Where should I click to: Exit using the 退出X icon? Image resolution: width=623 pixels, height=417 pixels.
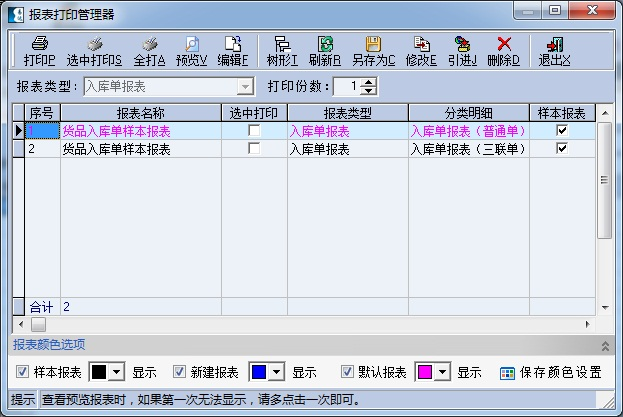[554, 50]
